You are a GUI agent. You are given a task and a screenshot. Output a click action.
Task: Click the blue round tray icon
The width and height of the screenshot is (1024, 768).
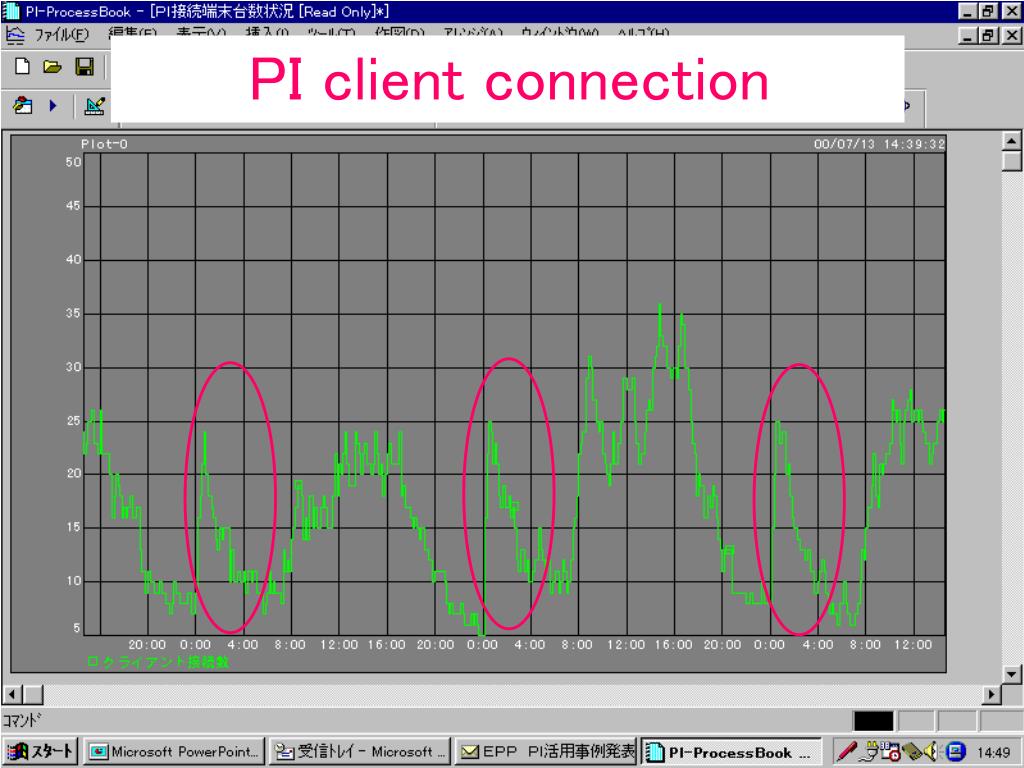[x=955, y=752]
